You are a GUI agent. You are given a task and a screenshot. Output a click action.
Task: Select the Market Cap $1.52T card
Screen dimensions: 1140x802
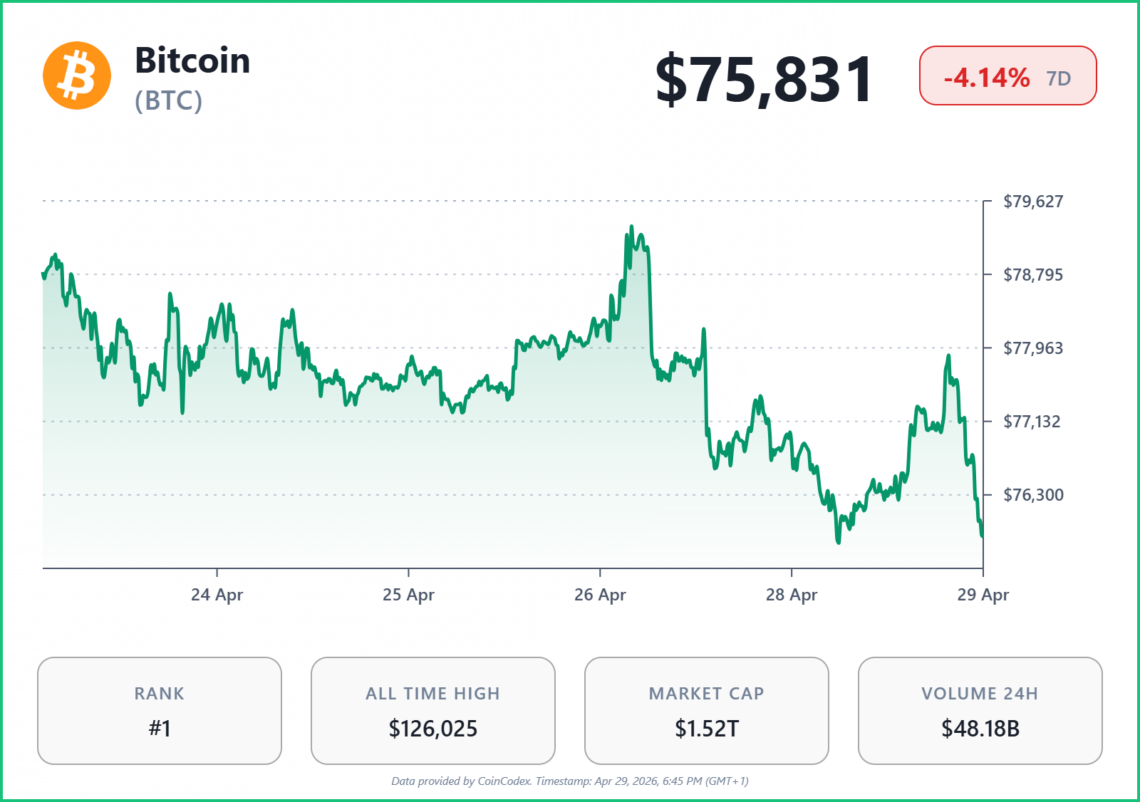click(x=706, y=710)
